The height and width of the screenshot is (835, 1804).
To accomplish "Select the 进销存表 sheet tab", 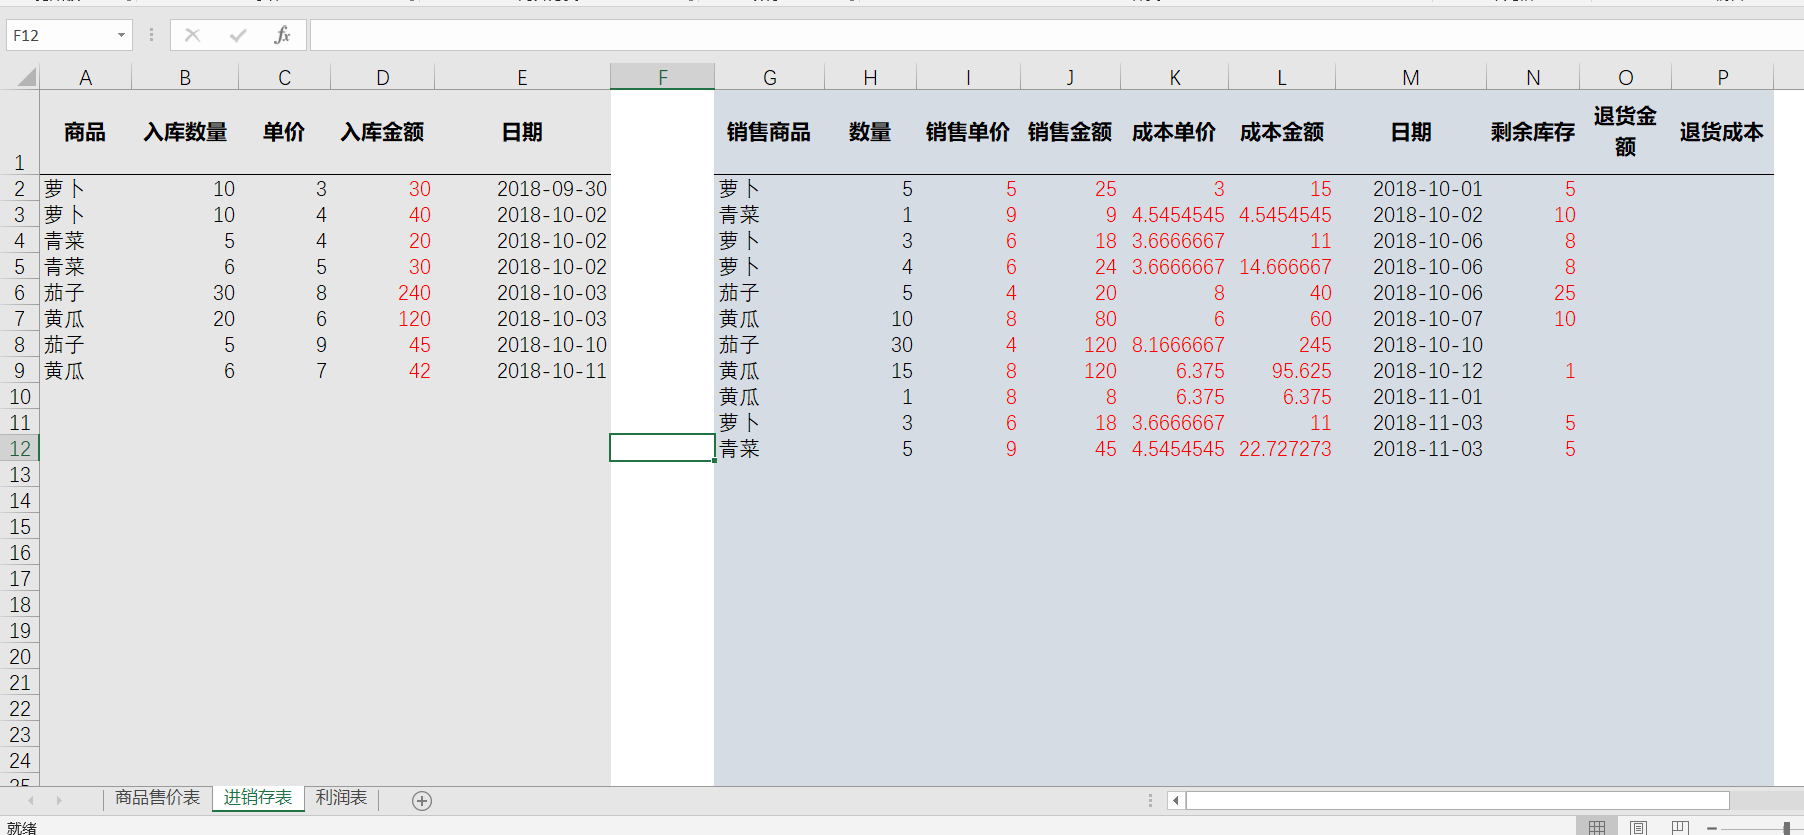I will pos(258,798).
